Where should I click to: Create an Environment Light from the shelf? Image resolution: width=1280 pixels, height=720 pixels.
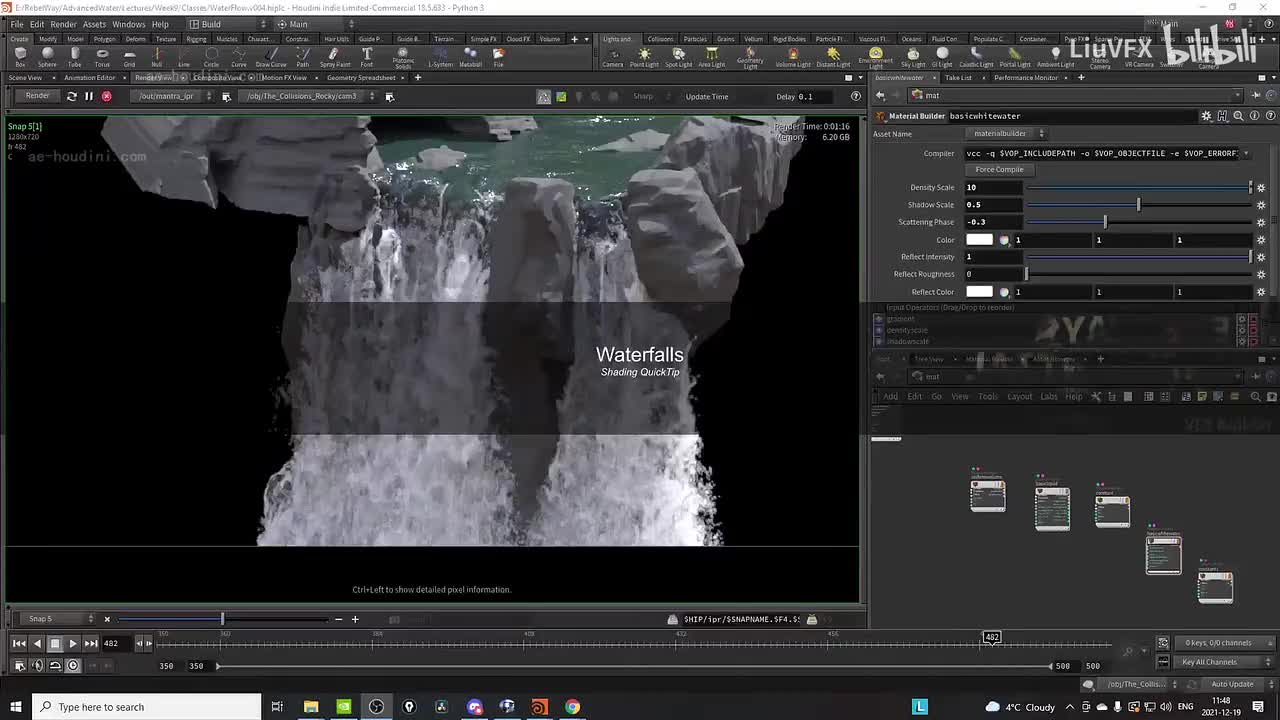(x=875, y=57)
